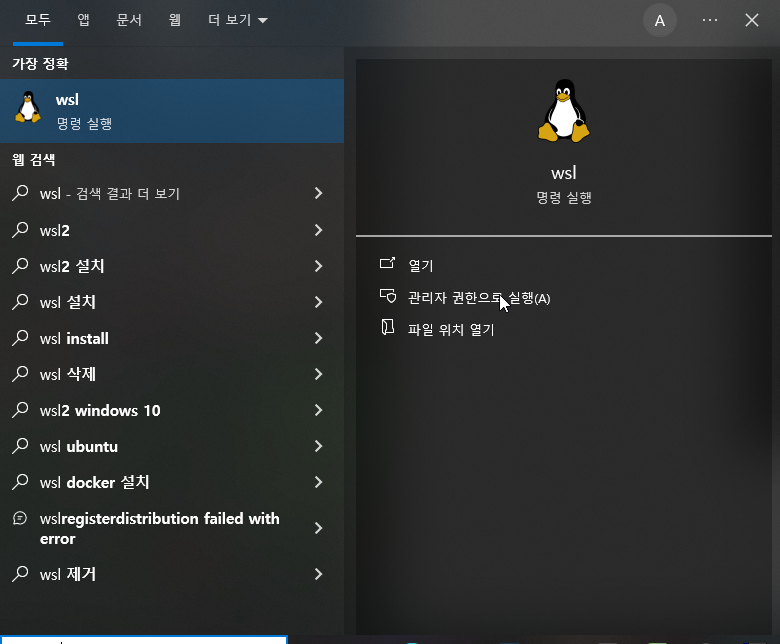
Task: Expand arrow next to wsl2
Action: click(x=318, y=230)
